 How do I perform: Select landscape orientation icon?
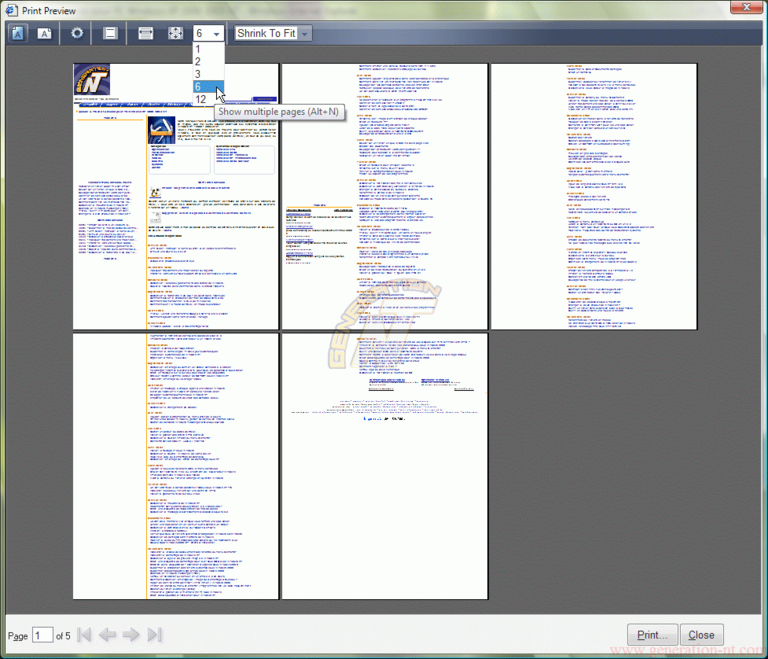(x=45, y=33)
